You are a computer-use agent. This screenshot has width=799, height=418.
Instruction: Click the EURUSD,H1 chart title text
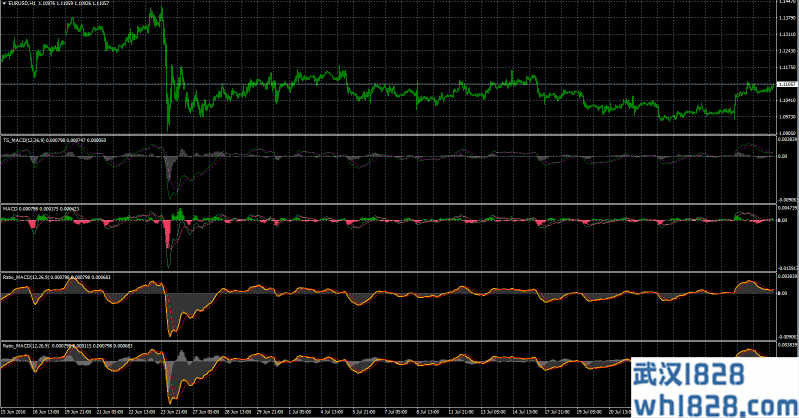tap(21, 4)
